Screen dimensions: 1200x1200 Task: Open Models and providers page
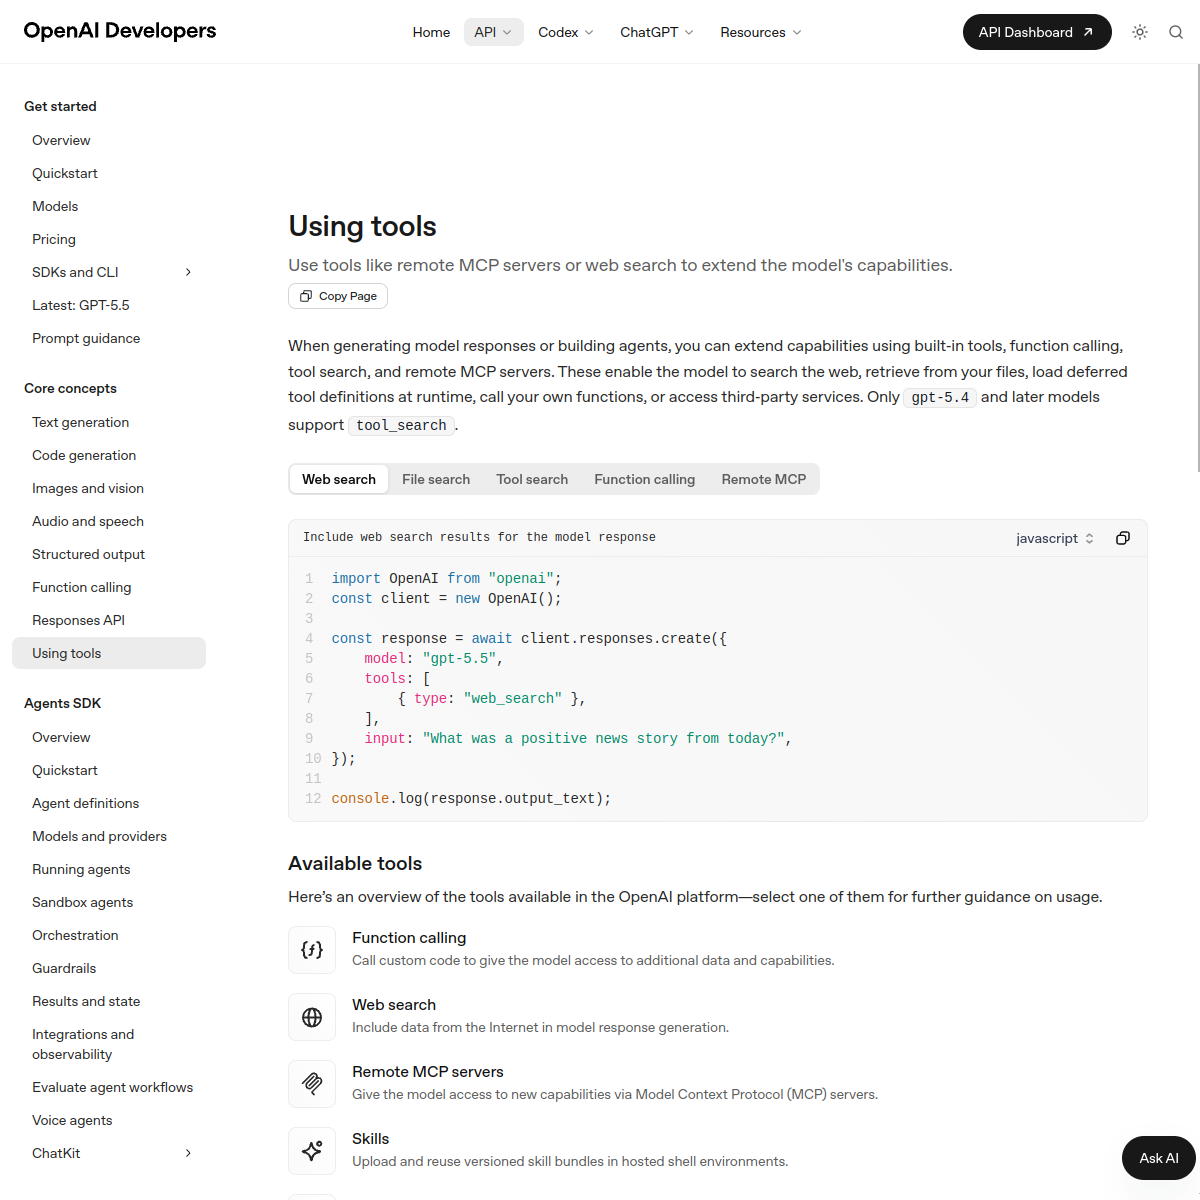pos(99,836)
